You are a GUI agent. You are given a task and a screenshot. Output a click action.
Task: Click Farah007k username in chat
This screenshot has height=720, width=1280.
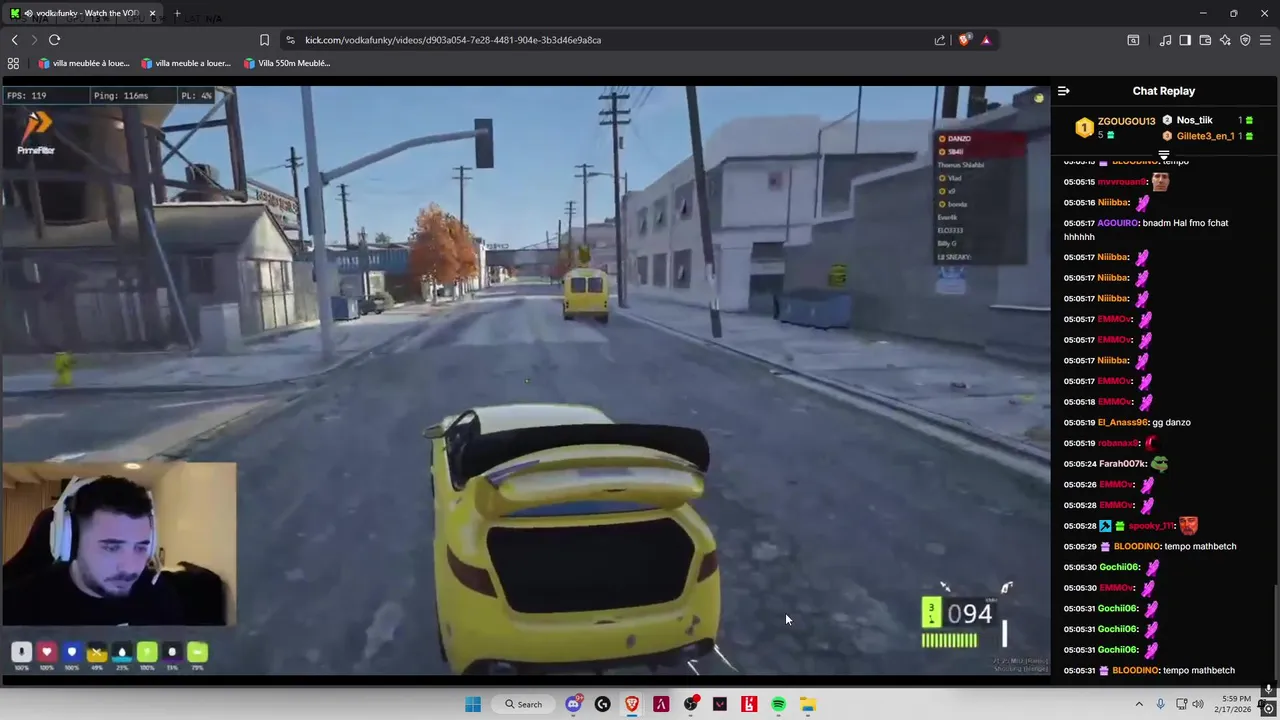pos(1122,464)
